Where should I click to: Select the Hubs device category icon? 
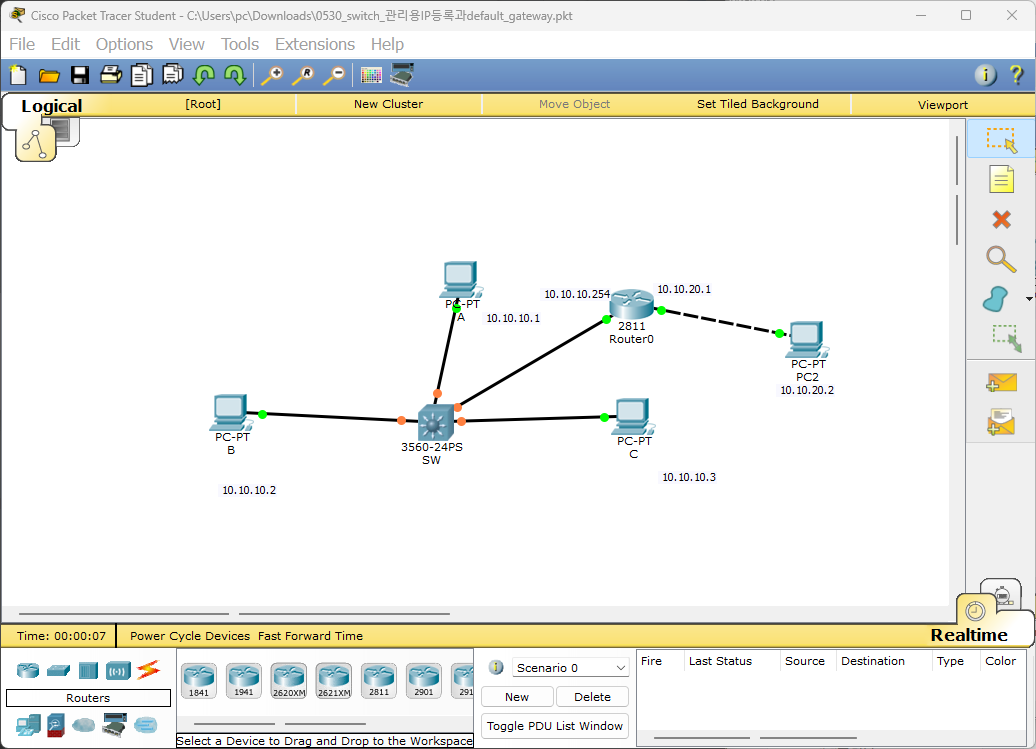pos(88,671)
